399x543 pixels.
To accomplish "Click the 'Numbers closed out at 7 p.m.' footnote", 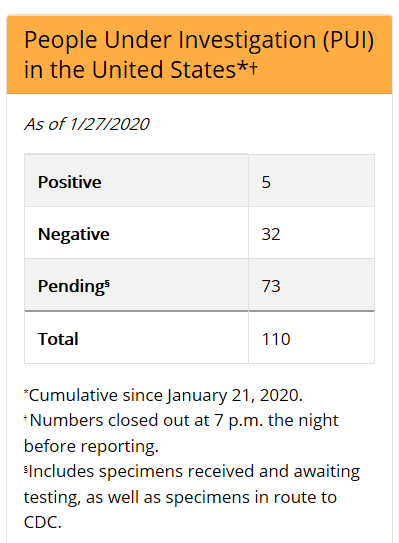I will pyautogui.click(x=181, y=420).
